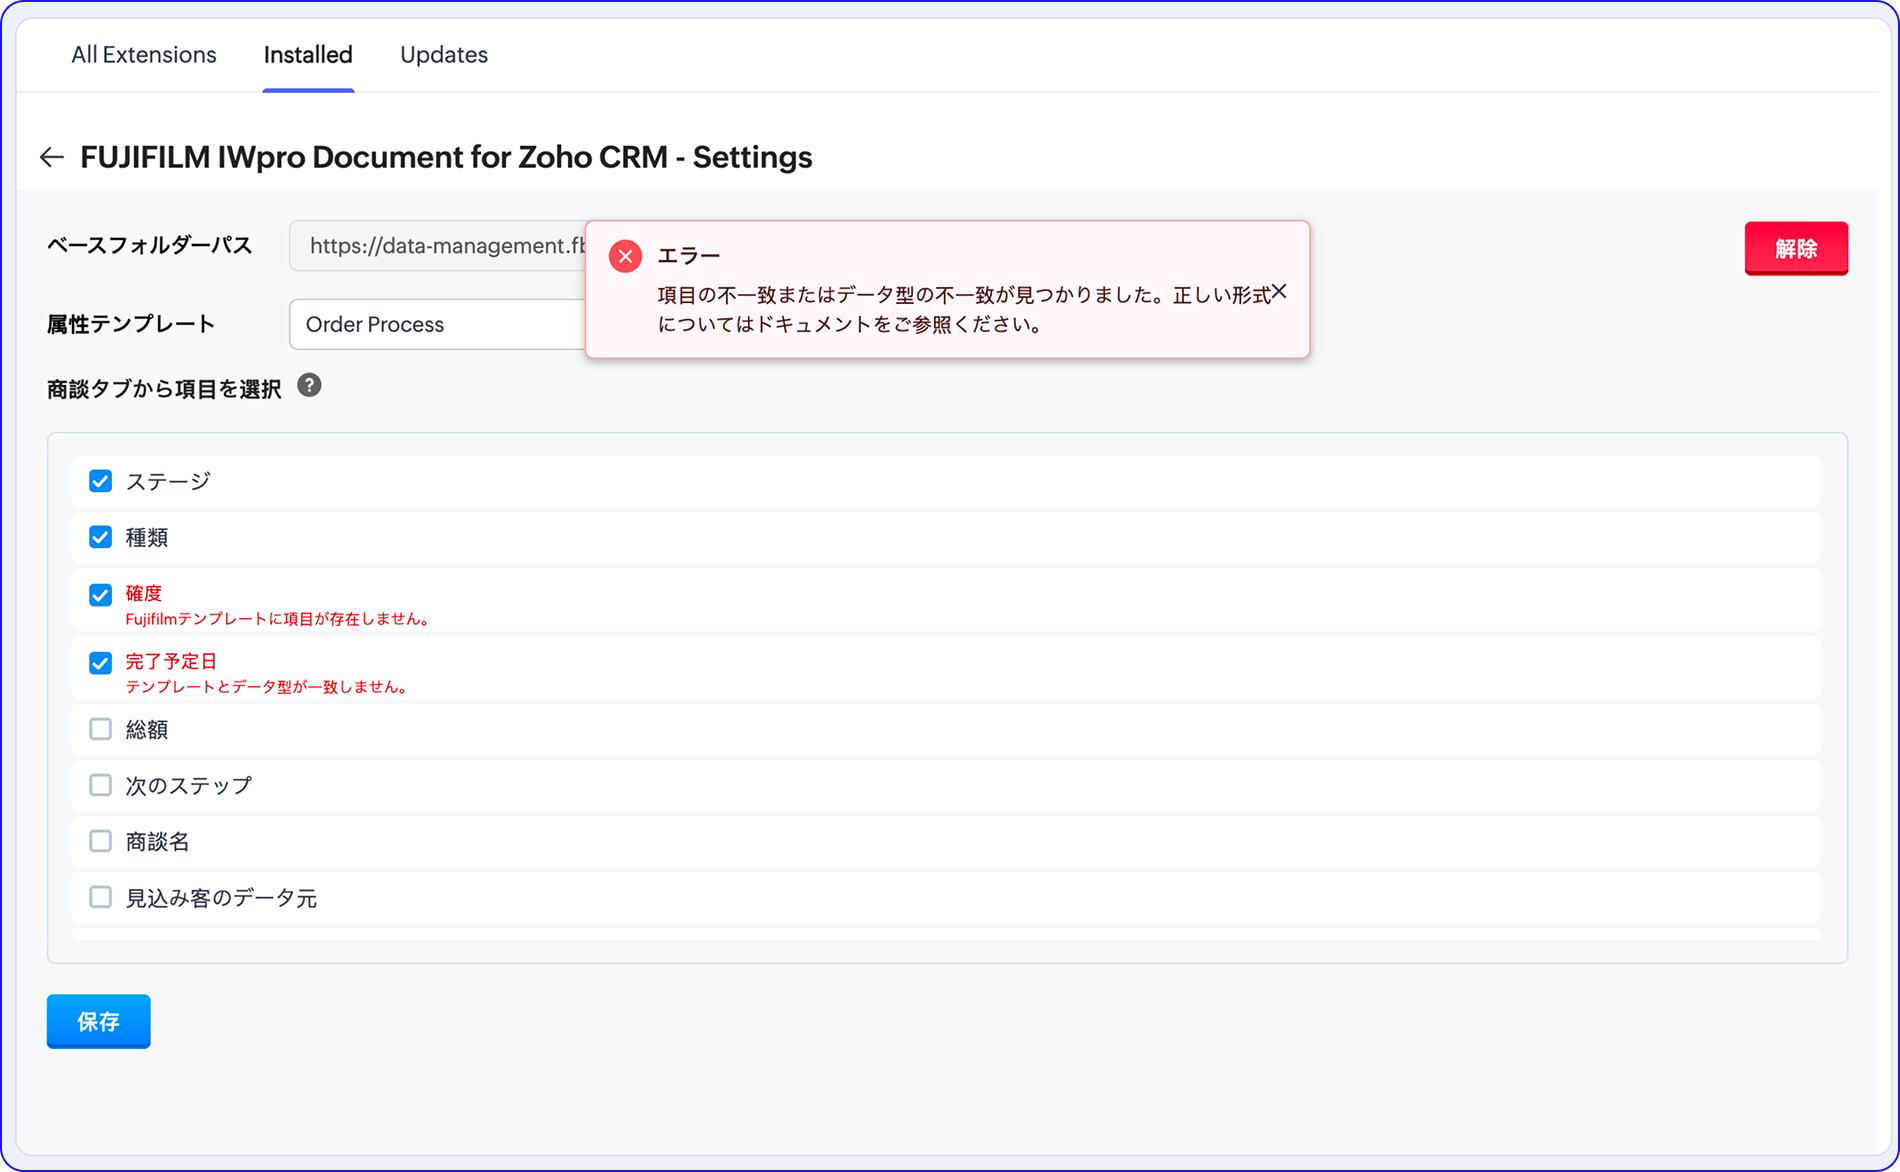Uncheck the 種類 checkbox

100,537
